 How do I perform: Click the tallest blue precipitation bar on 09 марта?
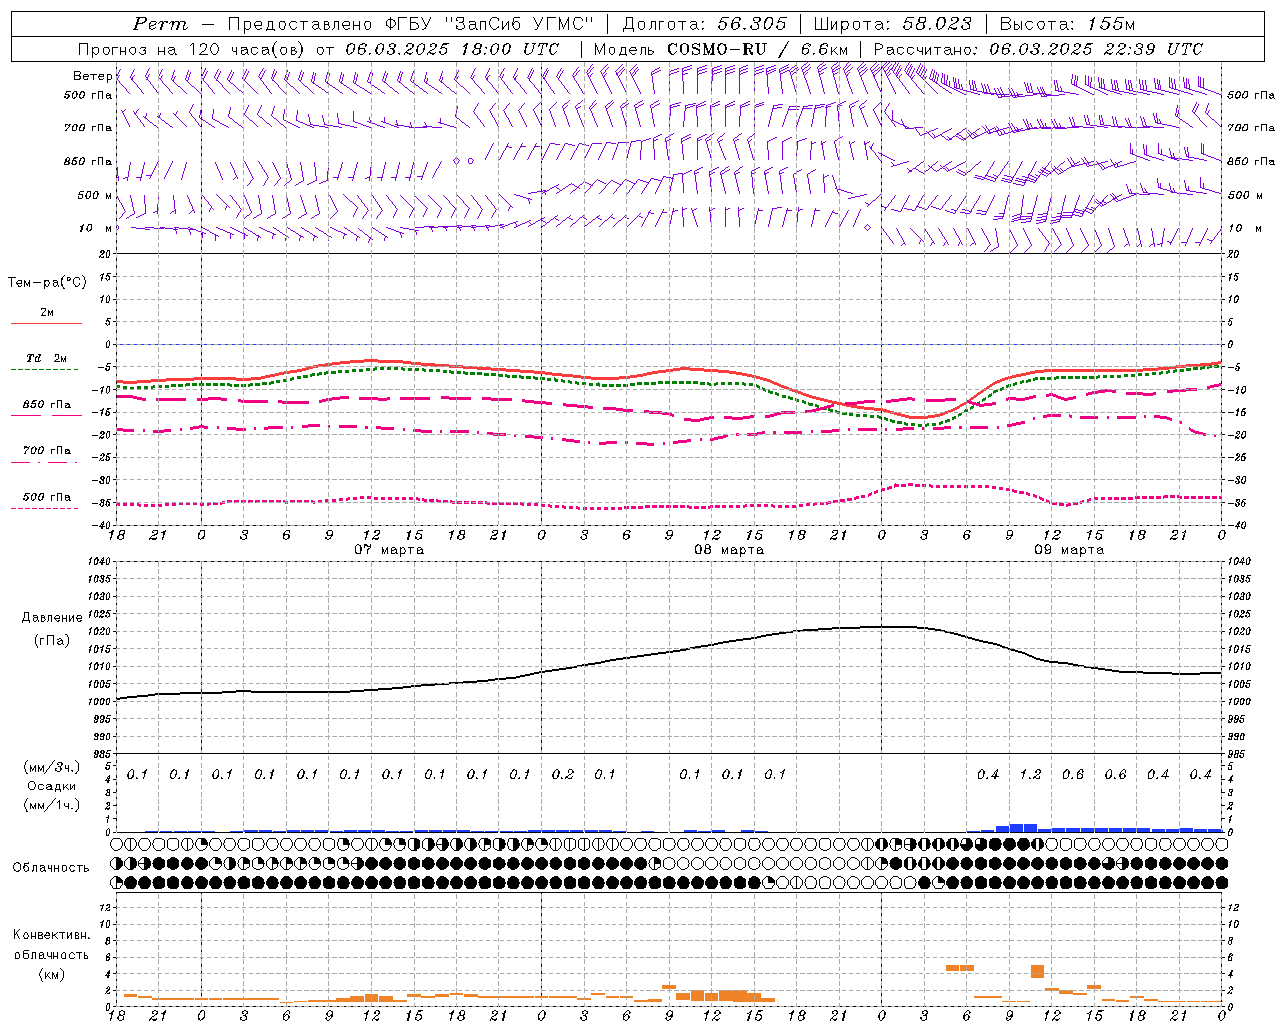[x=1023, y=827]
